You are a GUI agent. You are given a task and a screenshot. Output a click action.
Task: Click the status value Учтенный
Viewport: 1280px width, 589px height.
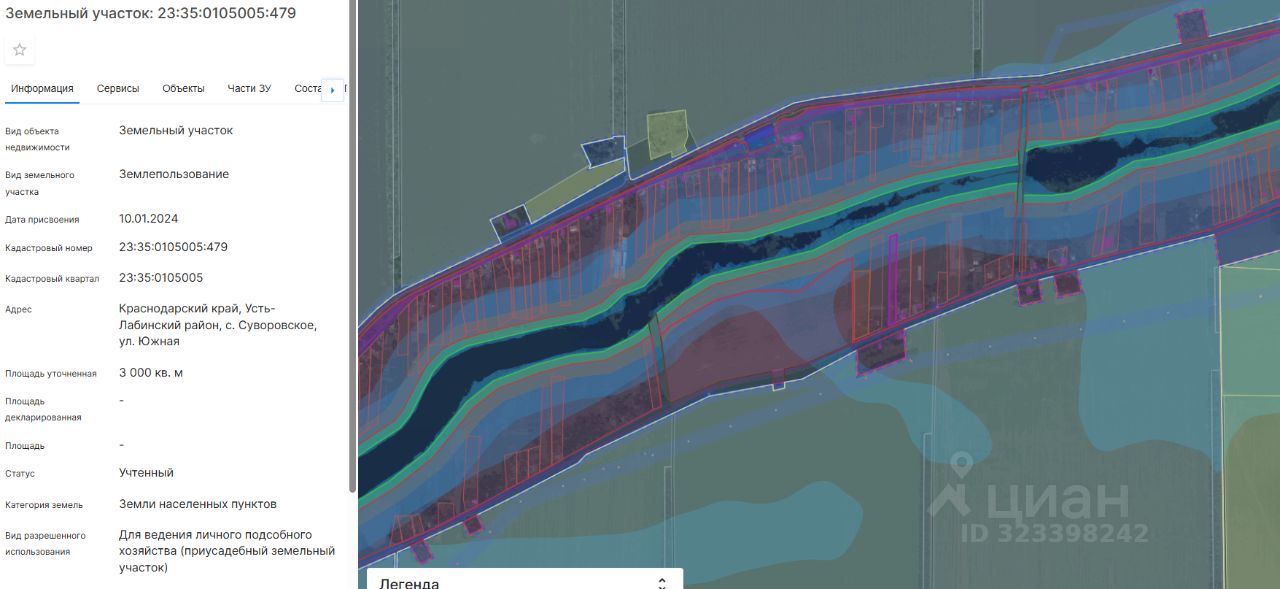(146, 473)
